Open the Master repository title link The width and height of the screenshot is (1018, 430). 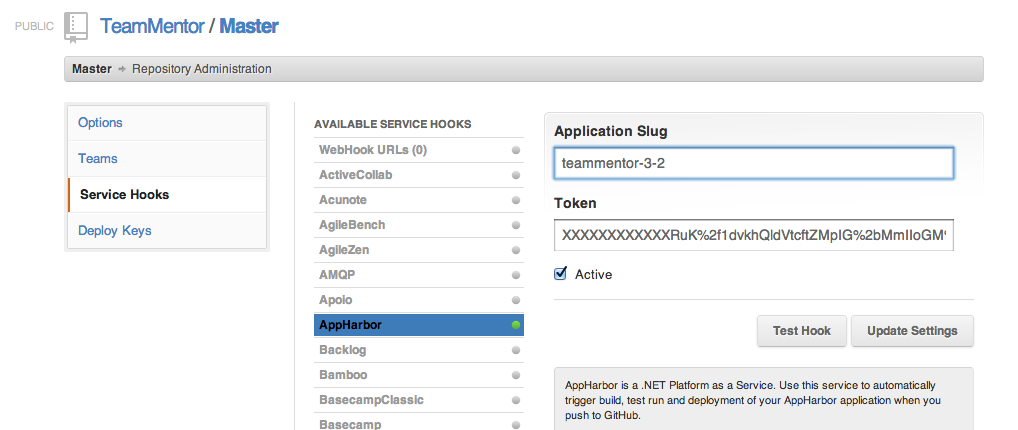(x=249, y=26)
